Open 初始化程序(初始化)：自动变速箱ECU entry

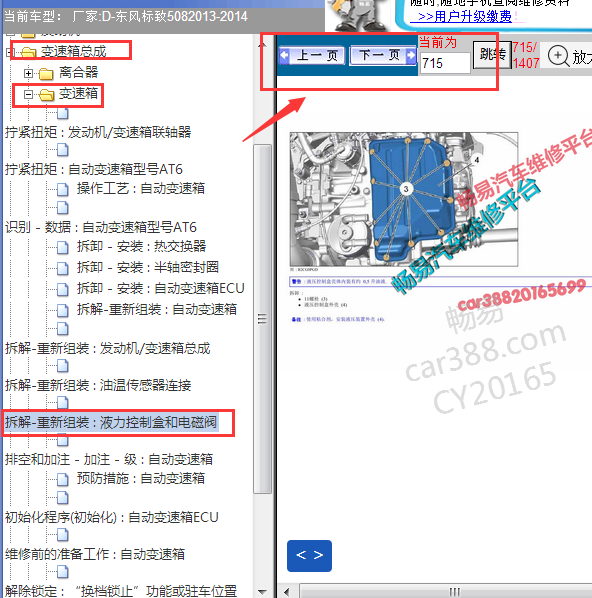point(111,517)
